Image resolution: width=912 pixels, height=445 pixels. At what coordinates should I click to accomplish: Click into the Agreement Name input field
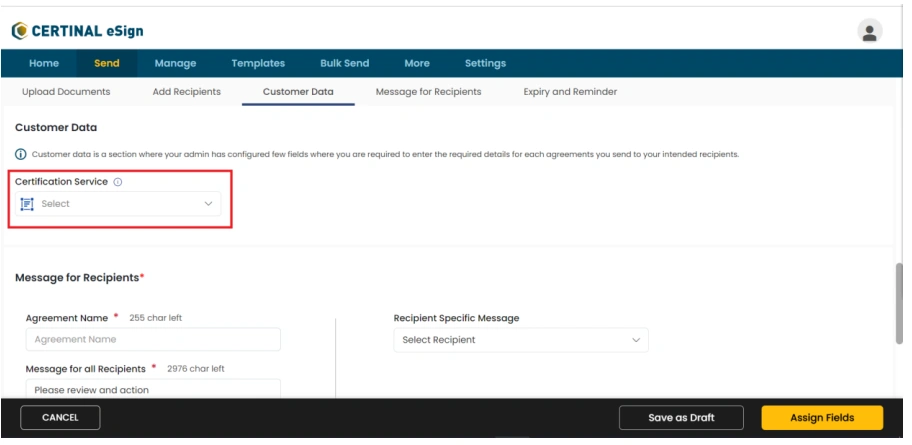(x=154, y=340)
